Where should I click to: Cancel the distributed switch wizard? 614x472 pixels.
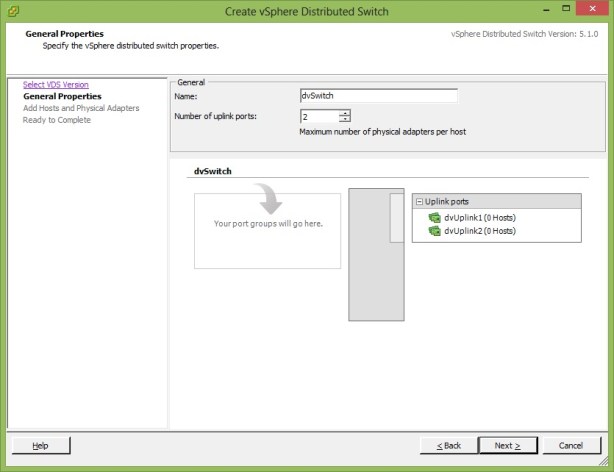571,445
